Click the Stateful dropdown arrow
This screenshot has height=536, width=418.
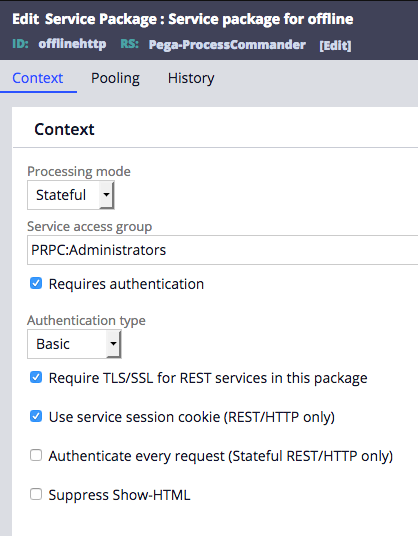pos(106,195)
